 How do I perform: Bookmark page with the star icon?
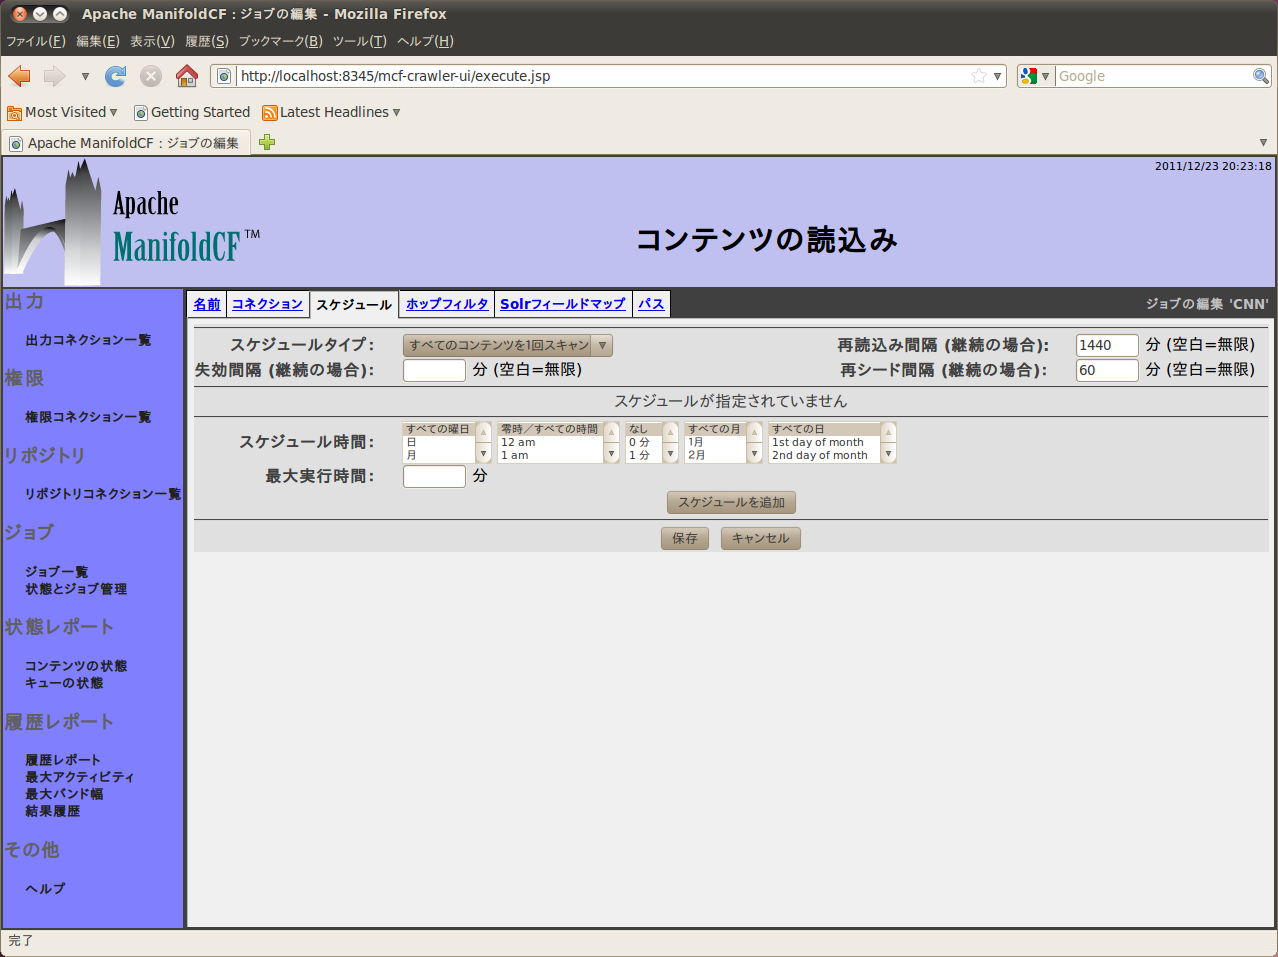[x=978, y=76]
